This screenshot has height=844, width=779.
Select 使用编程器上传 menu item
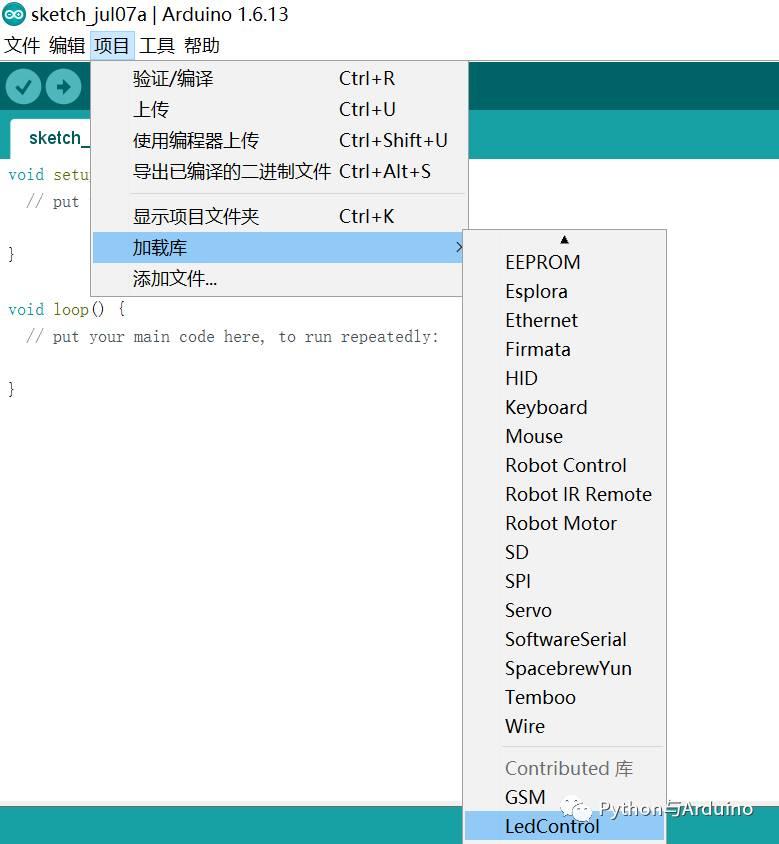click(x=277, y=140)
